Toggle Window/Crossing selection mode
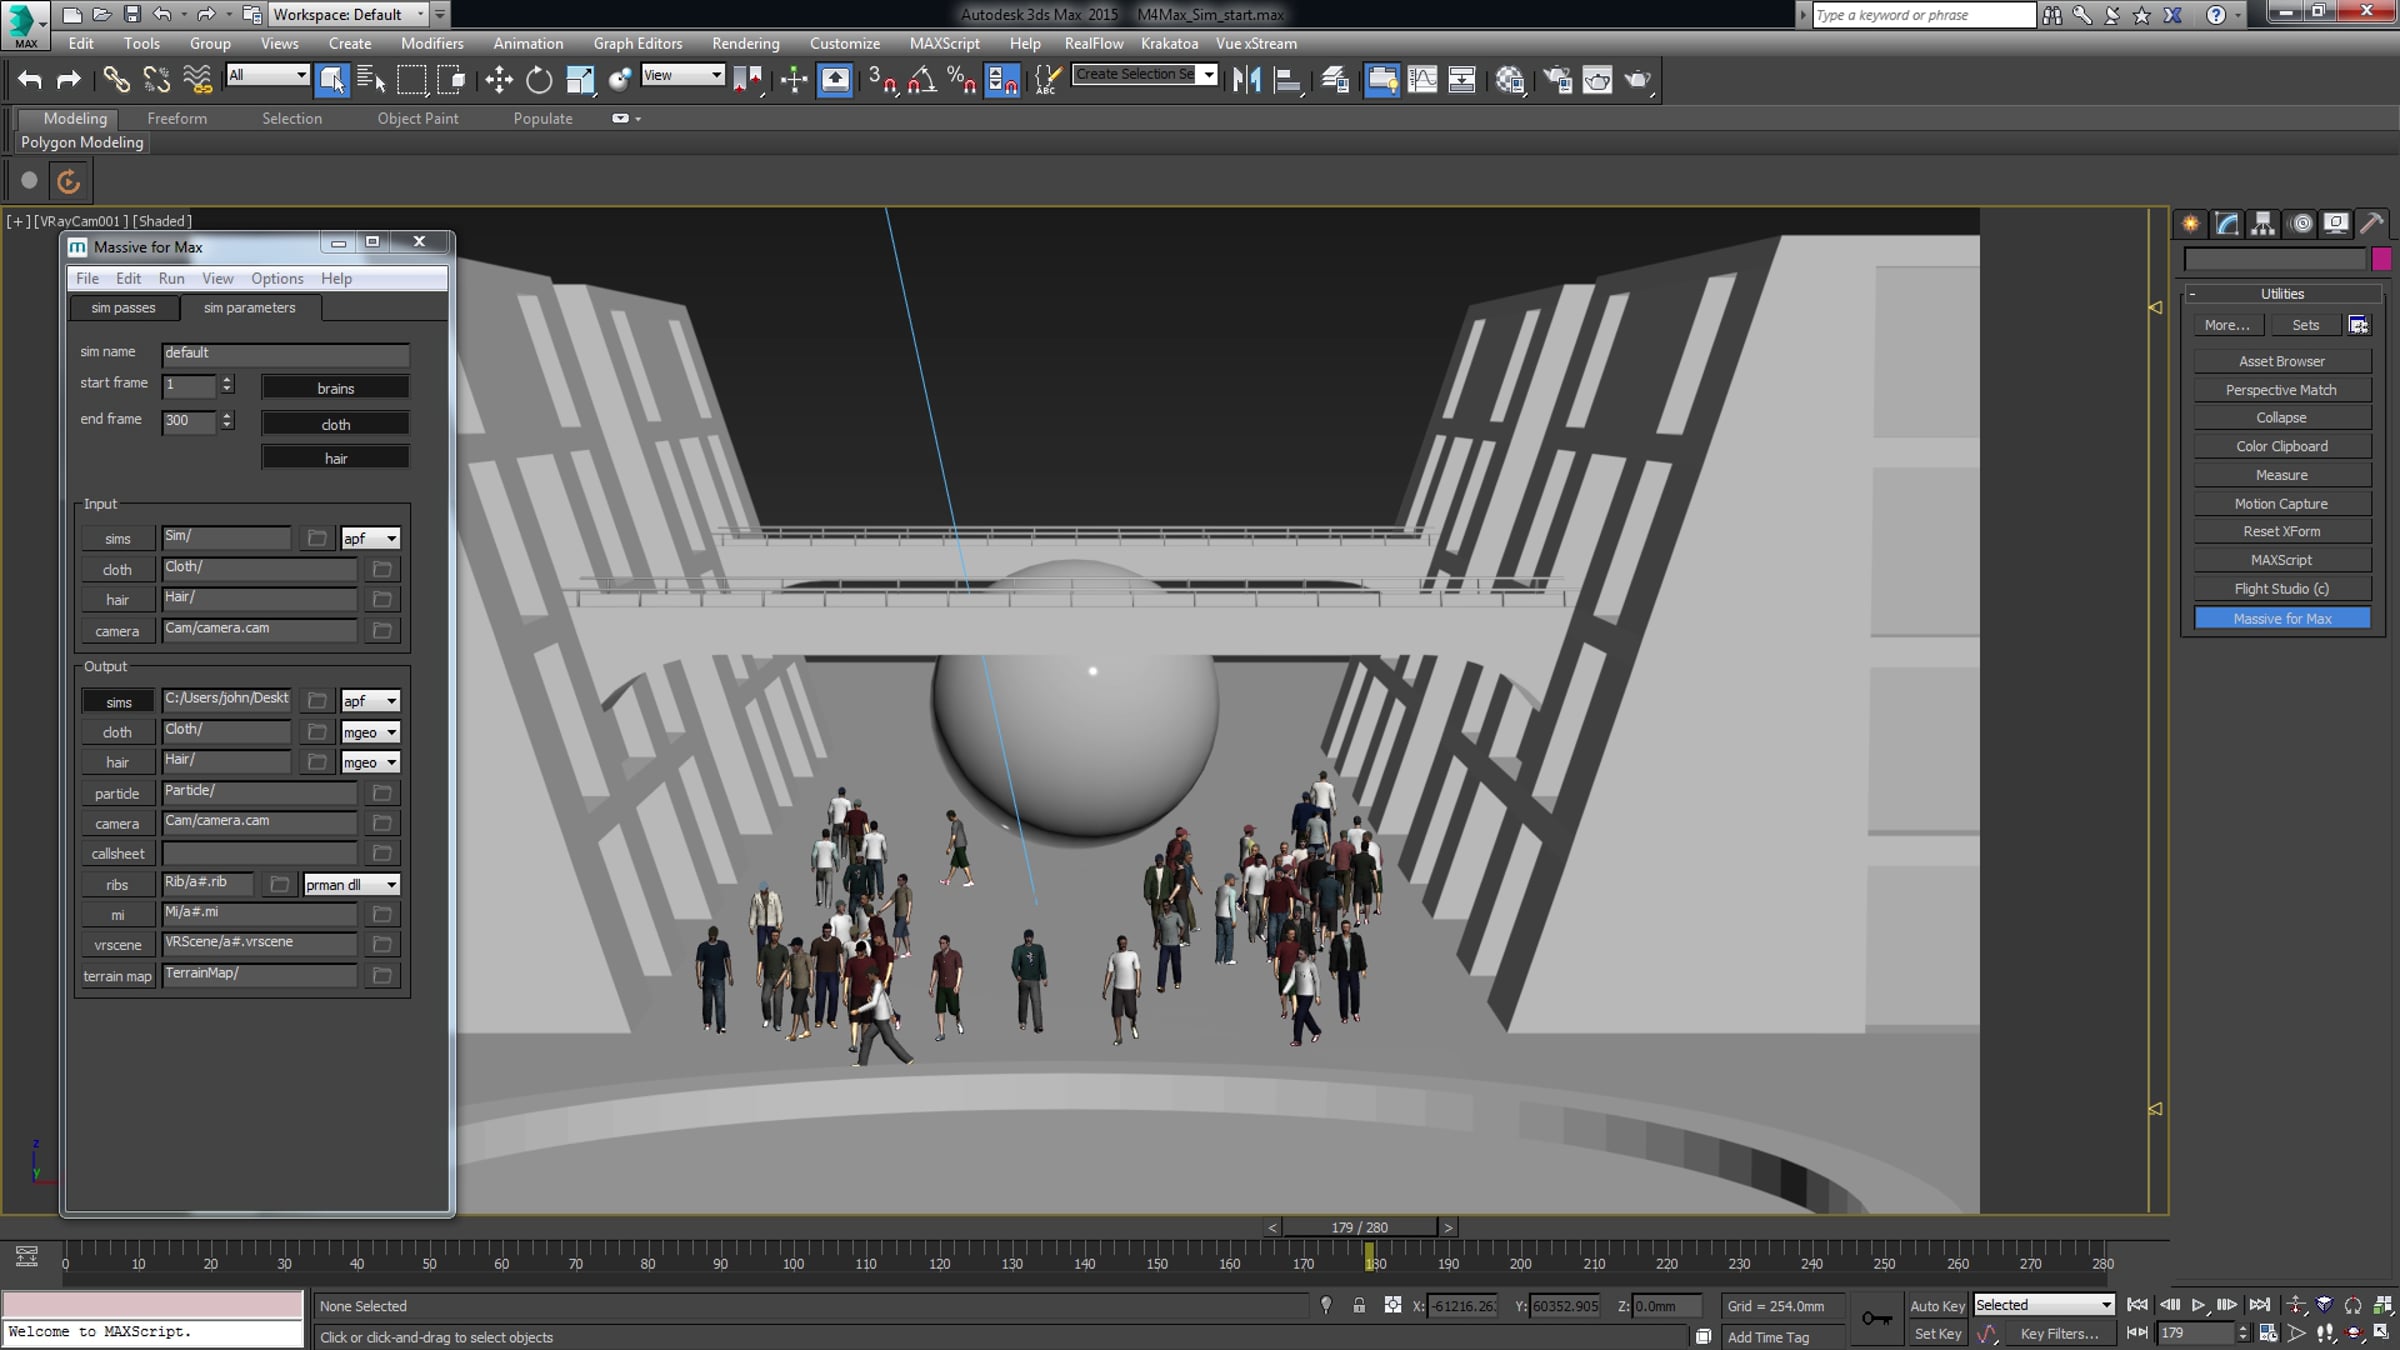Image resolution: width=2400 pixels, height=1350 pixels. [451, 79]
